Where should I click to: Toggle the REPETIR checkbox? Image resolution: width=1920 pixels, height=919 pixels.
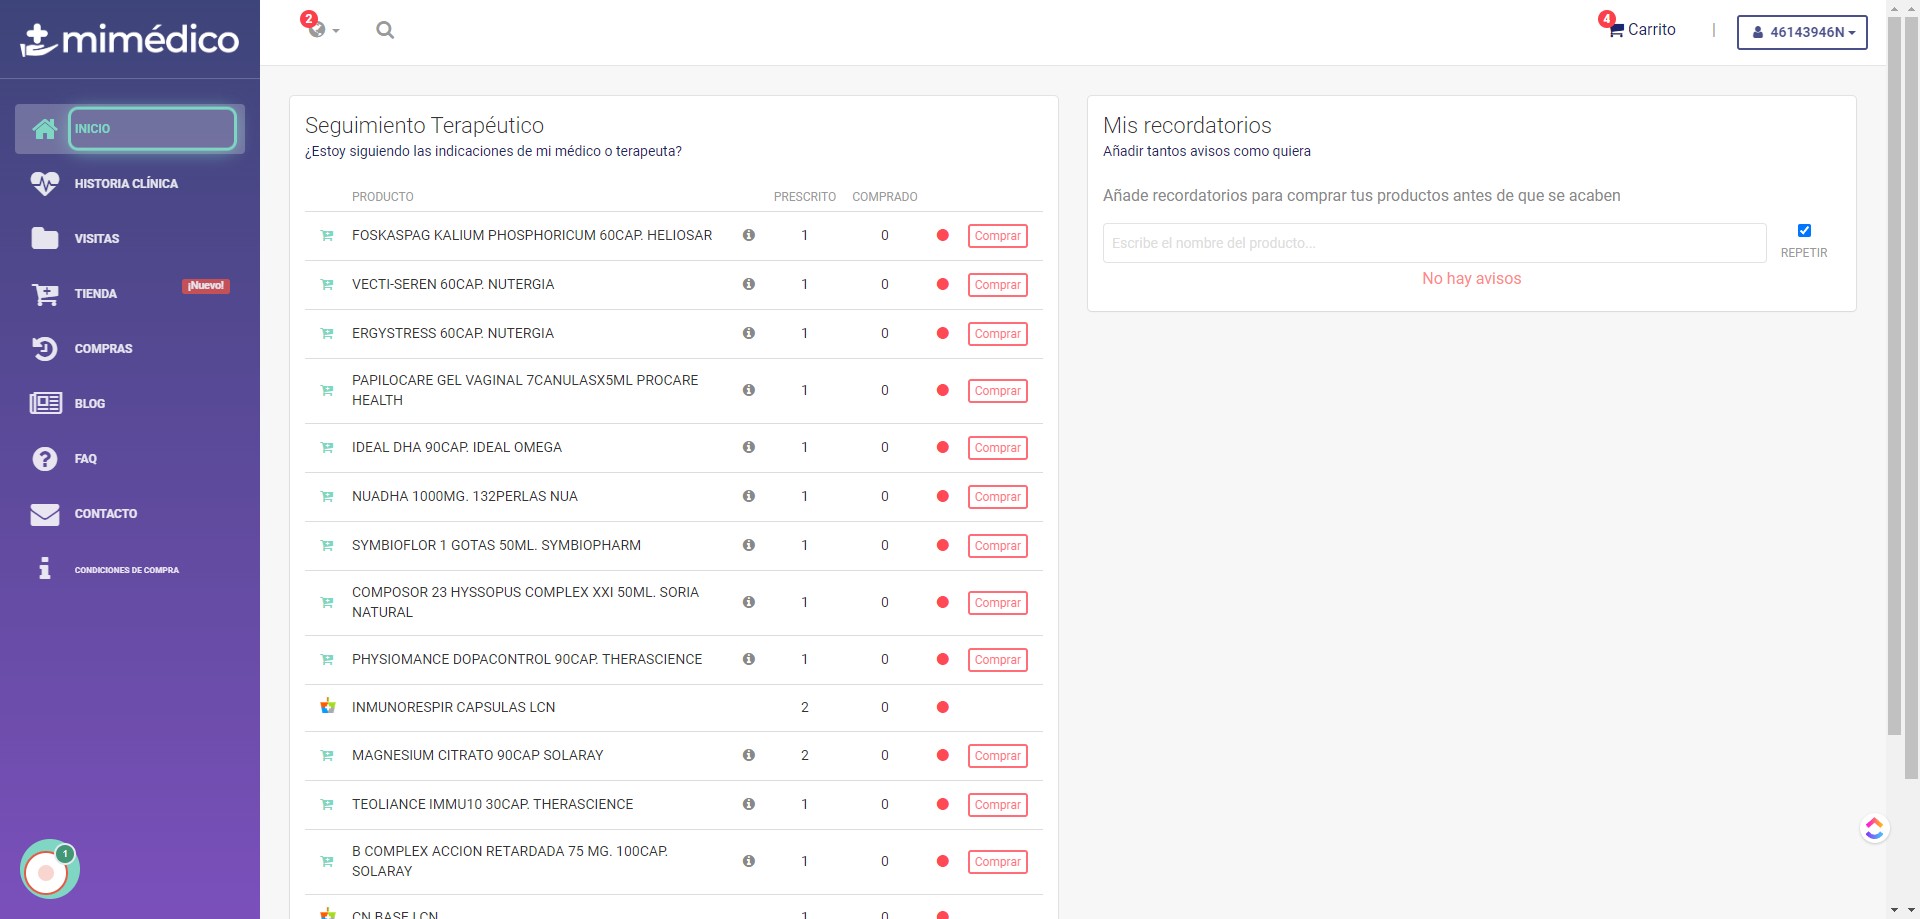pos(1804,231)
